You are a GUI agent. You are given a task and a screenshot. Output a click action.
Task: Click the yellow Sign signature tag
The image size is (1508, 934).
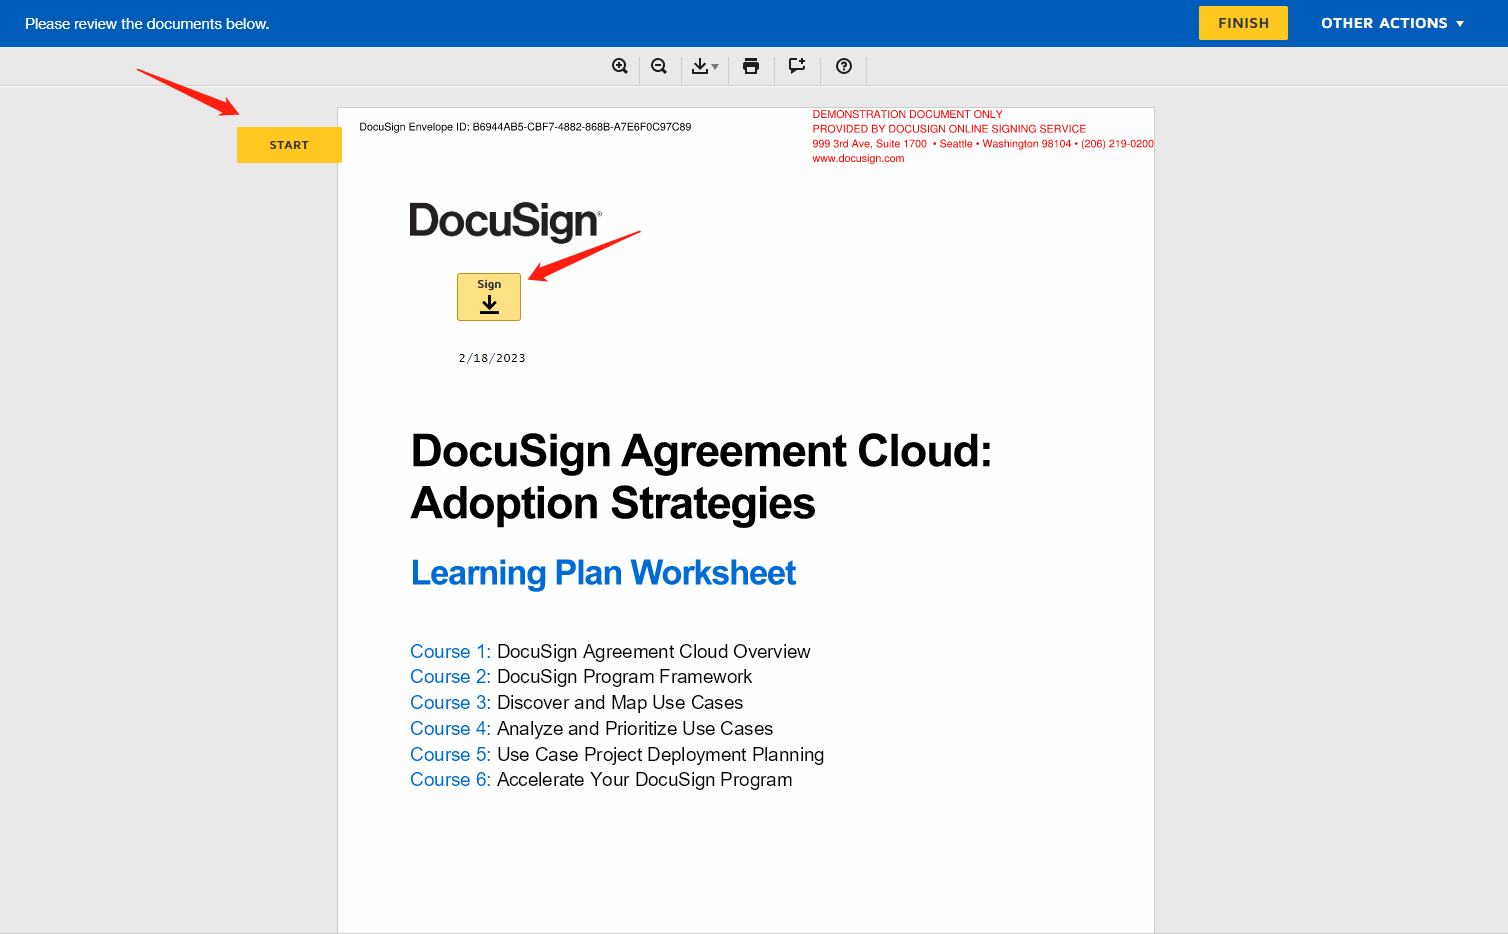pos(489,296)
